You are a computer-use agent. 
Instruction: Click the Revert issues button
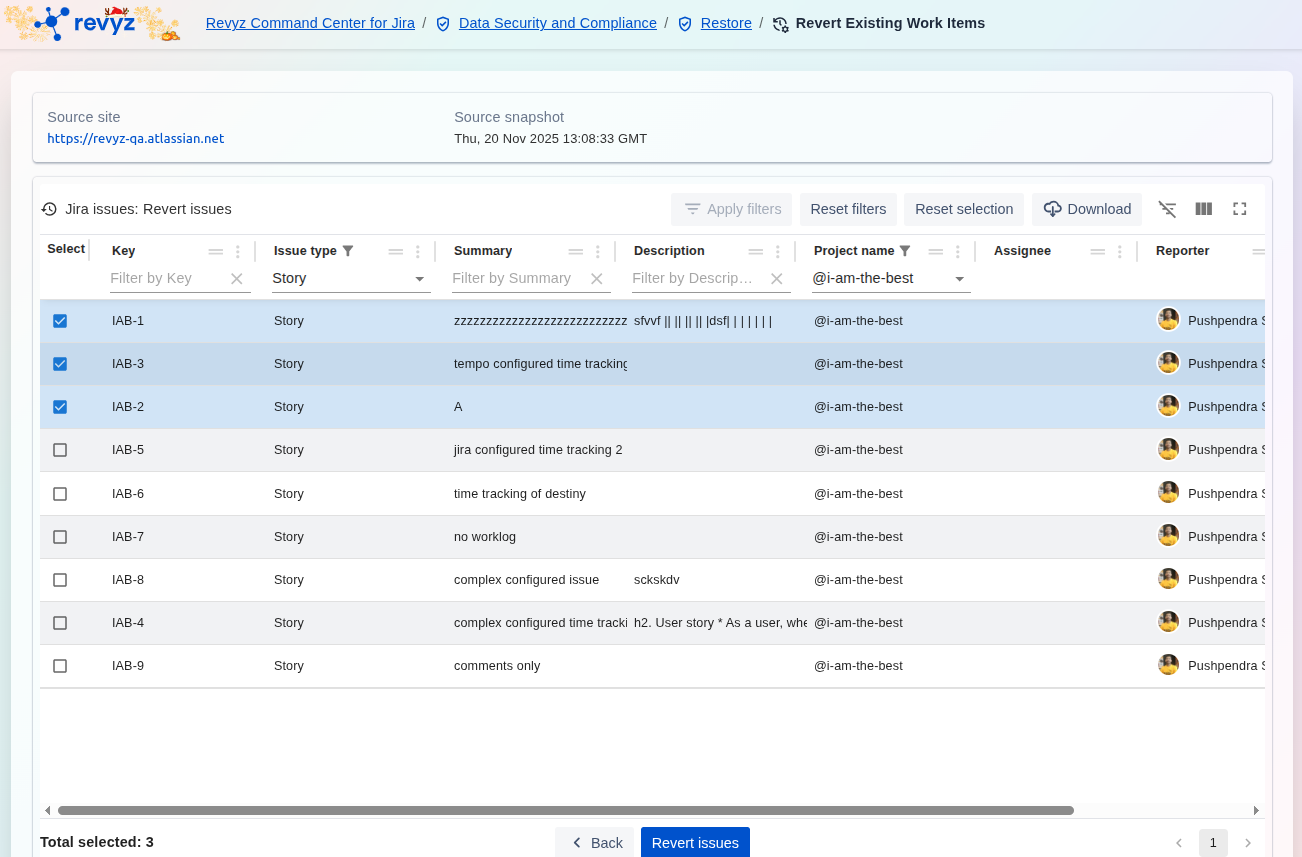click(x=695, y=842)
